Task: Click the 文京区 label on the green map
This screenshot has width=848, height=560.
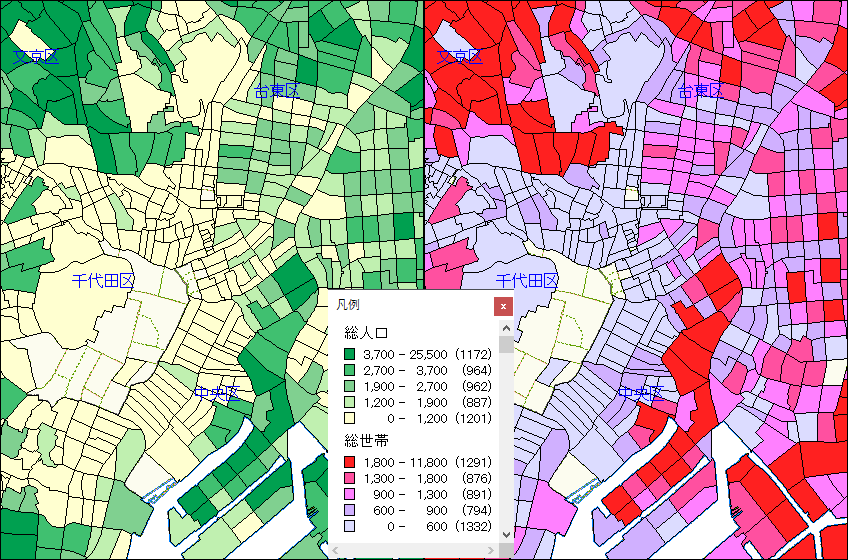Action: [x=36, y=57]
